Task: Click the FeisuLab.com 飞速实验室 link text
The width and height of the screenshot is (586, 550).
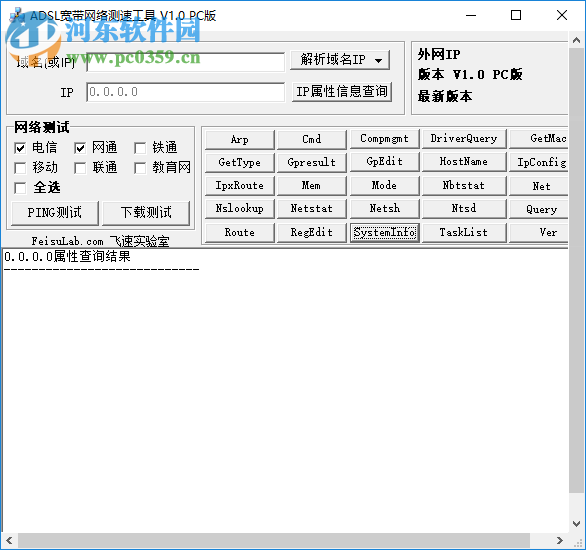Action: point(100,241)
